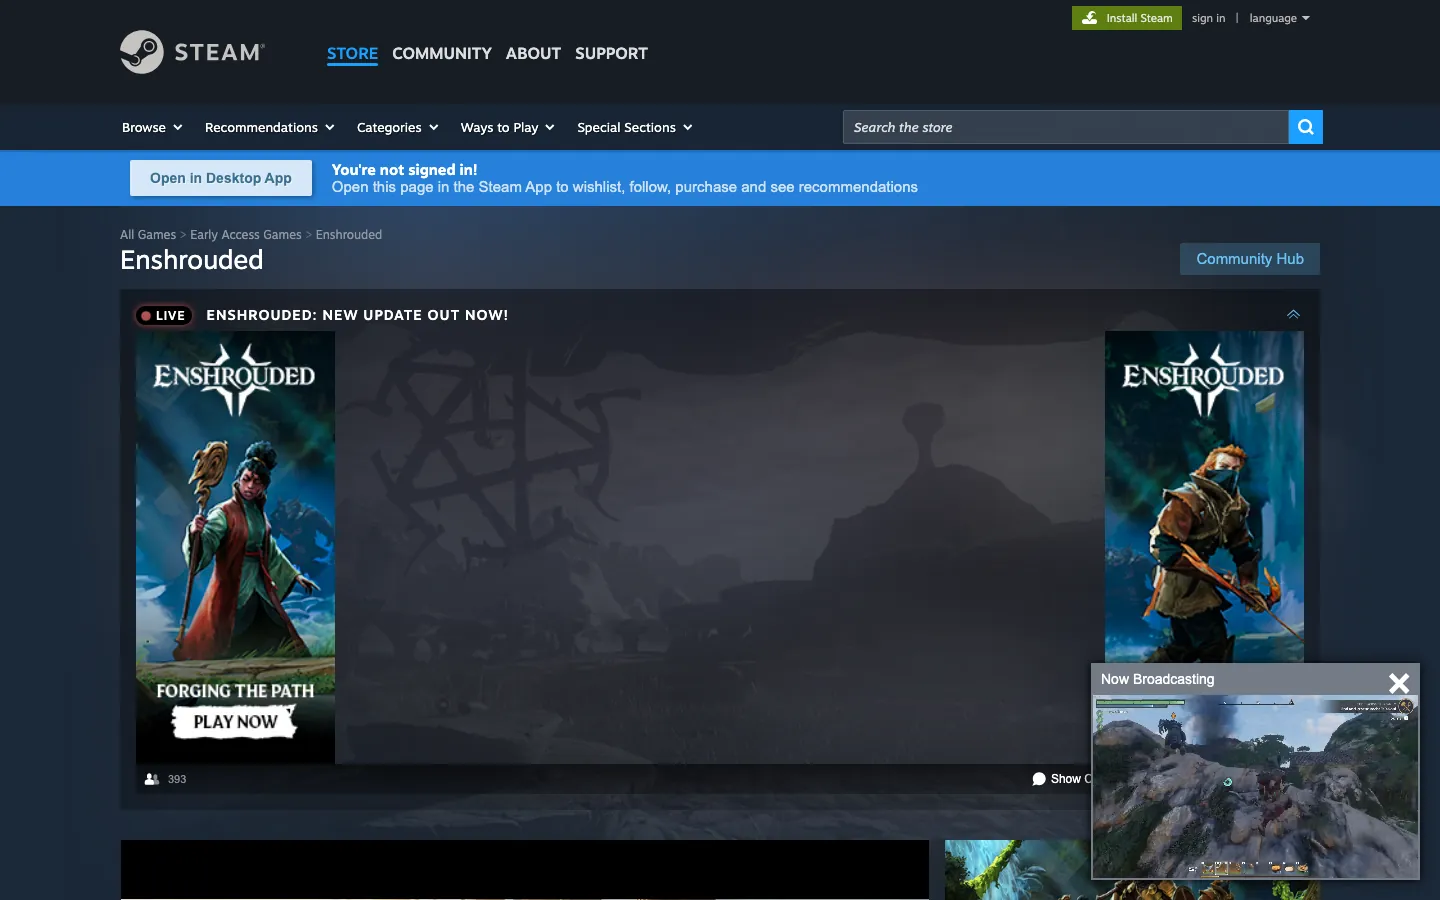The height and width of the screenshot is (900, 1440).
Task: Open the Community Hub button
Action: 1250,259
